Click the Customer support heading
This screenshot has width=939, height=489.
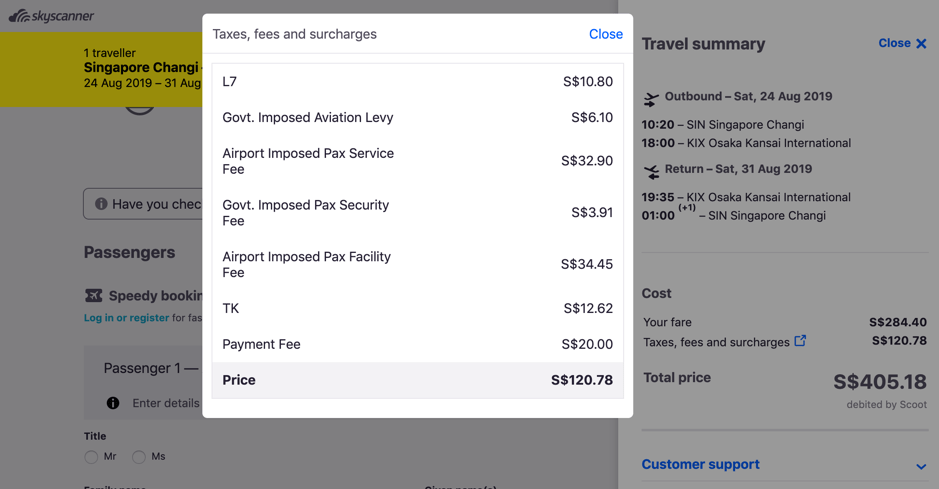[700, 465]
